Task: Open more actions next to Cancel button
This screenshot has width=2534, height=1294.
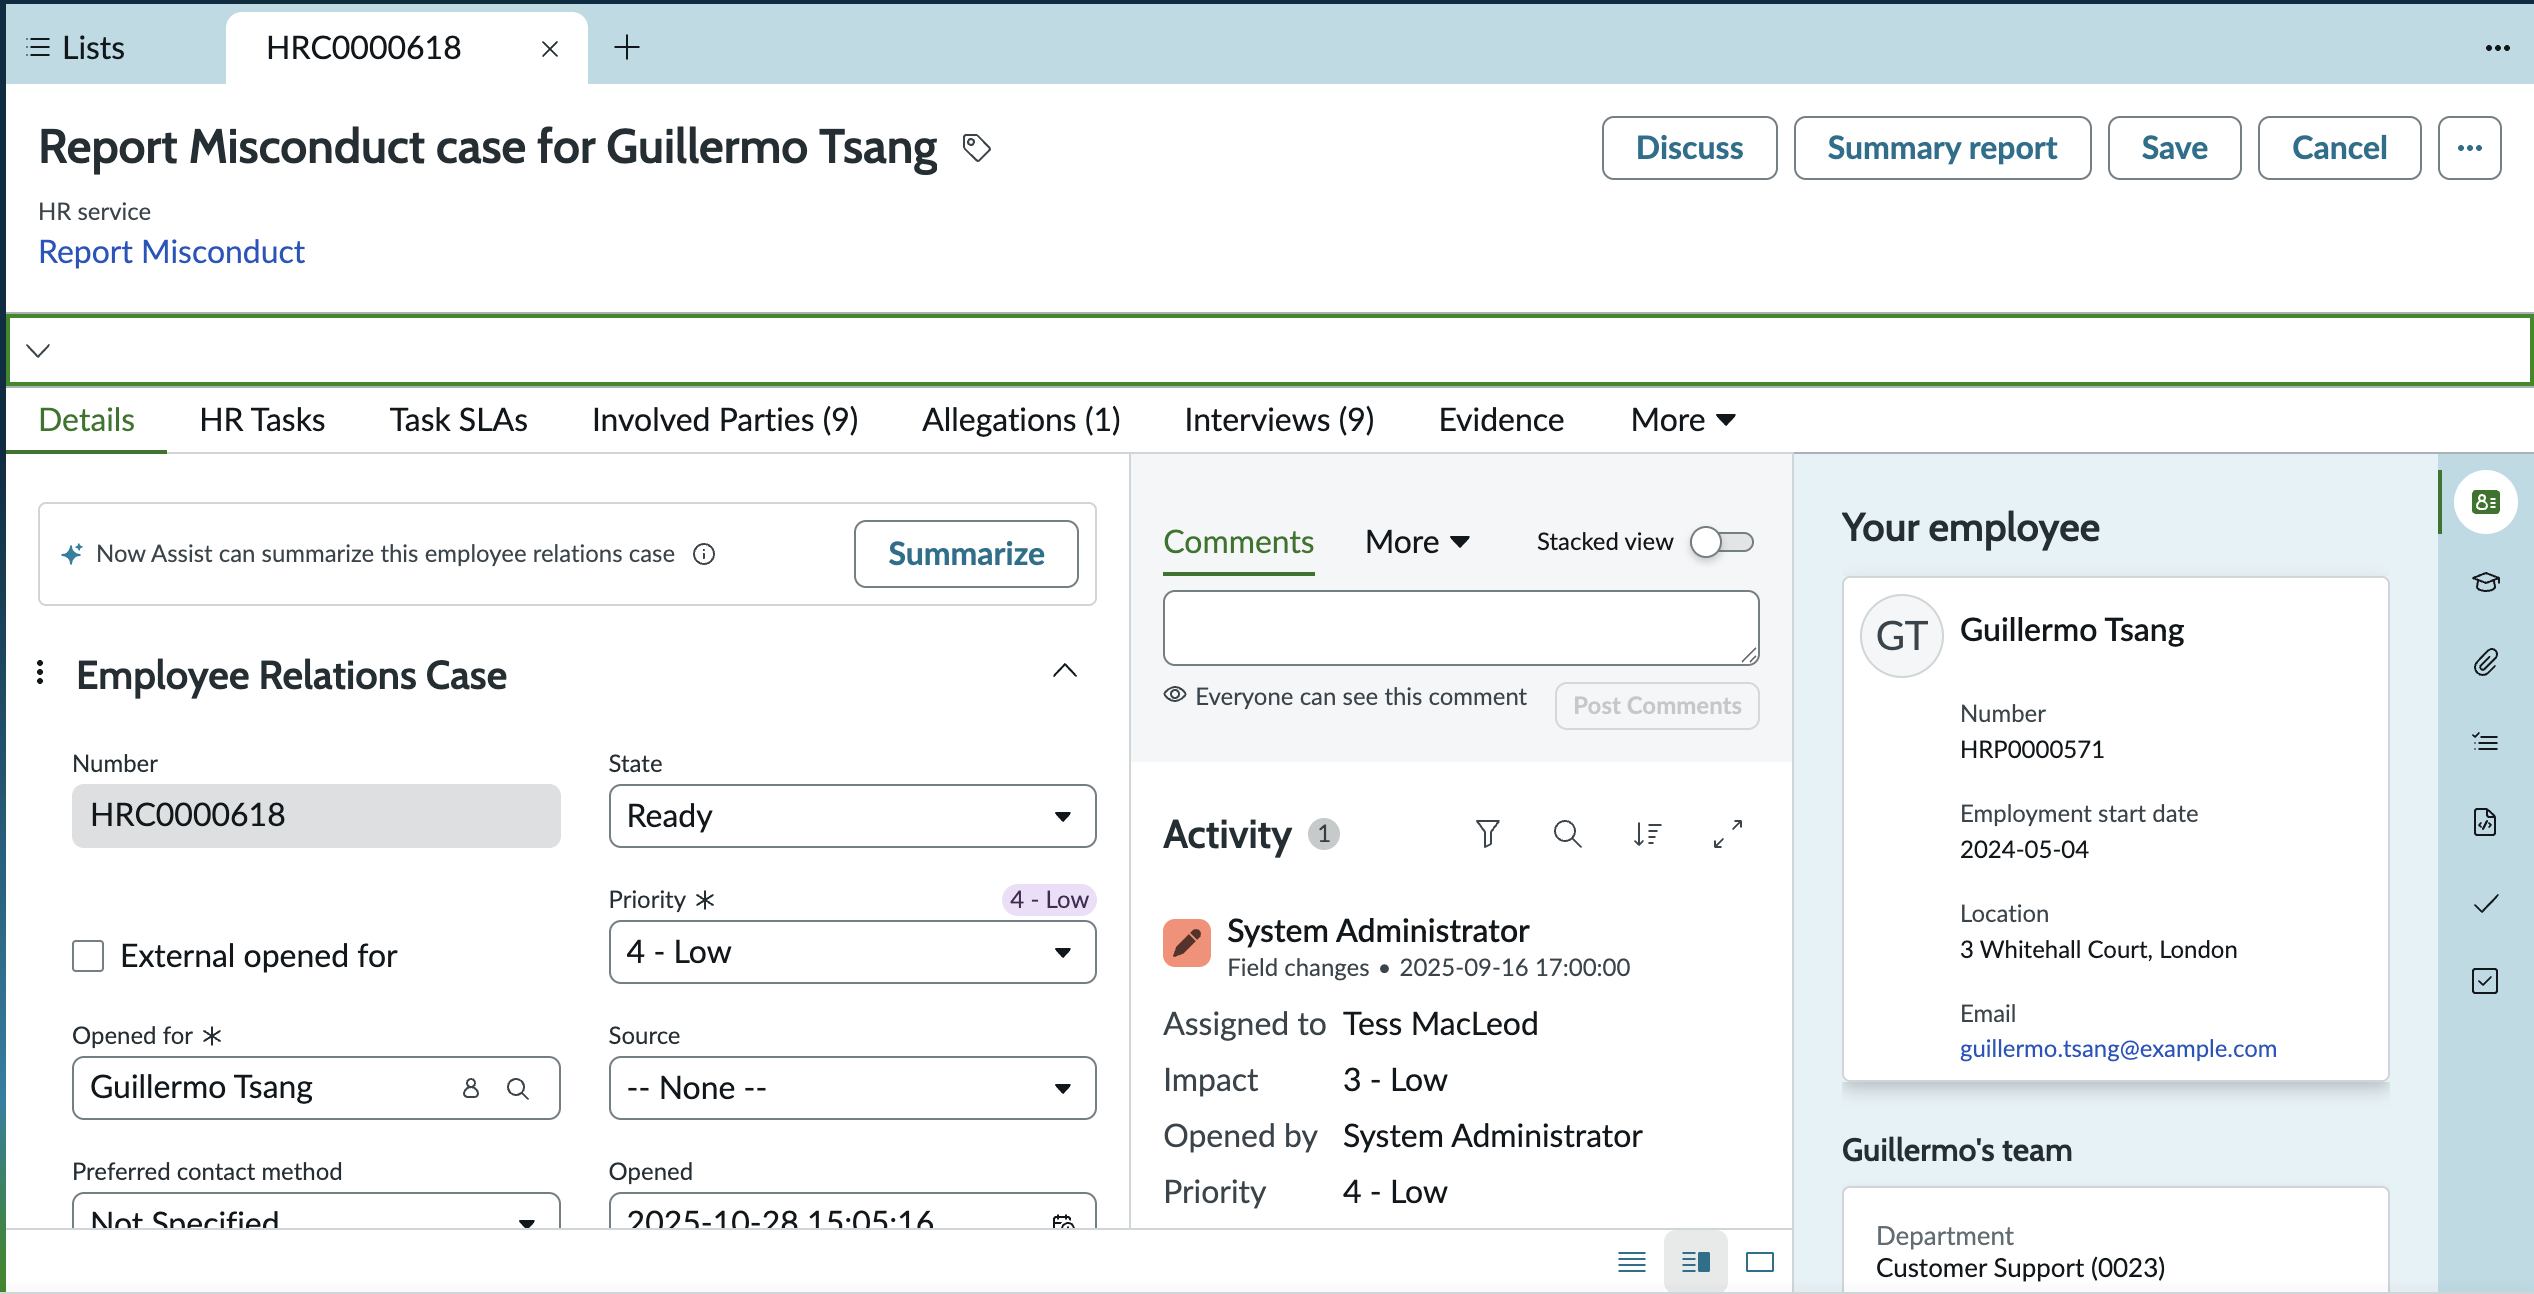Action: point(2469,148)
